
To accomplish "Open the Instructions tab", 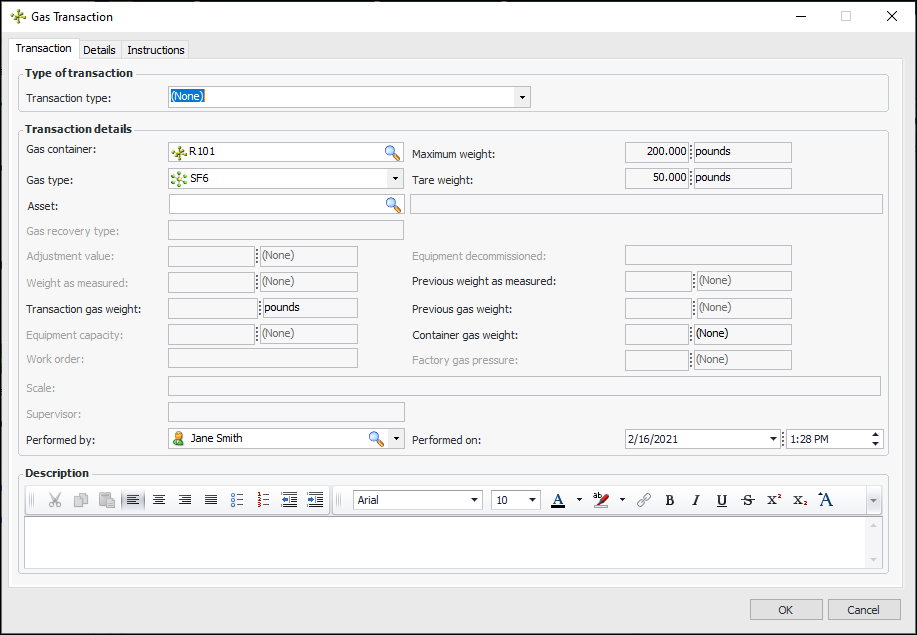I will click(x=155, y=50).
